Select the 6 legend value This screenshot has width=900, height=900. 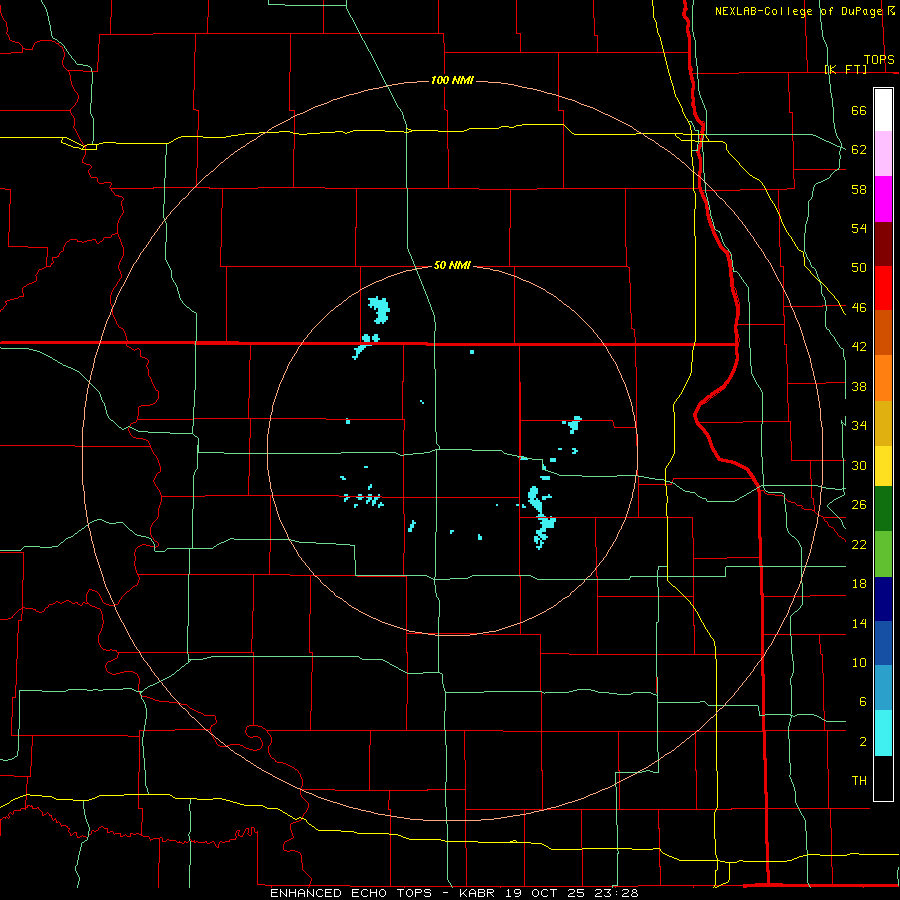click(862, 702)
